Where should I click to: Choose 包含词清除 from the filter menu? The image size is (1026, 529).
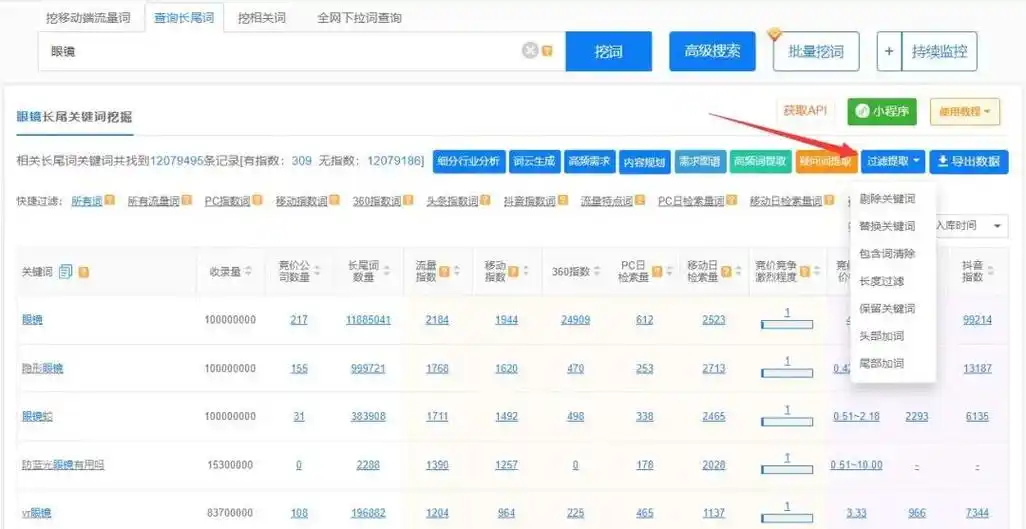click(887, 253)
